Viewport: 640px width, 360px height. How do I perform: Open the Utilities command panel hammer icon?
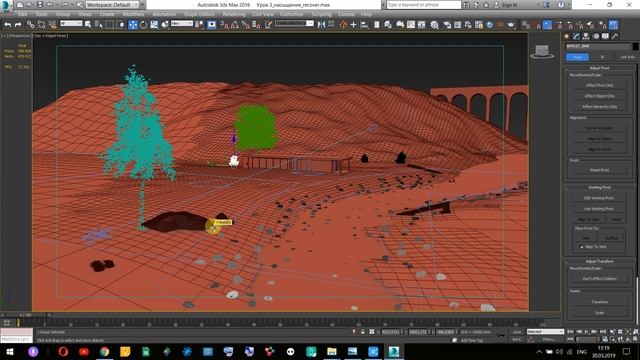pyautogui.click(x=615, y=36)
